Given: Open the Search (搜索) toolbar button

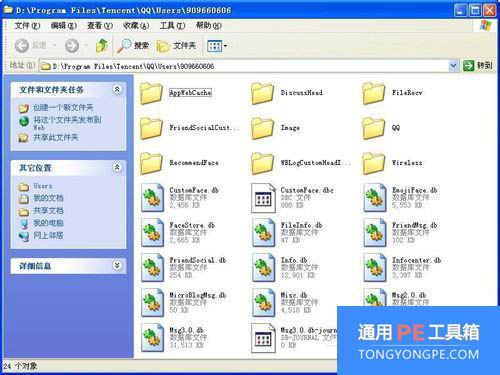Looking at the screenshot, I should pos(133,46).
